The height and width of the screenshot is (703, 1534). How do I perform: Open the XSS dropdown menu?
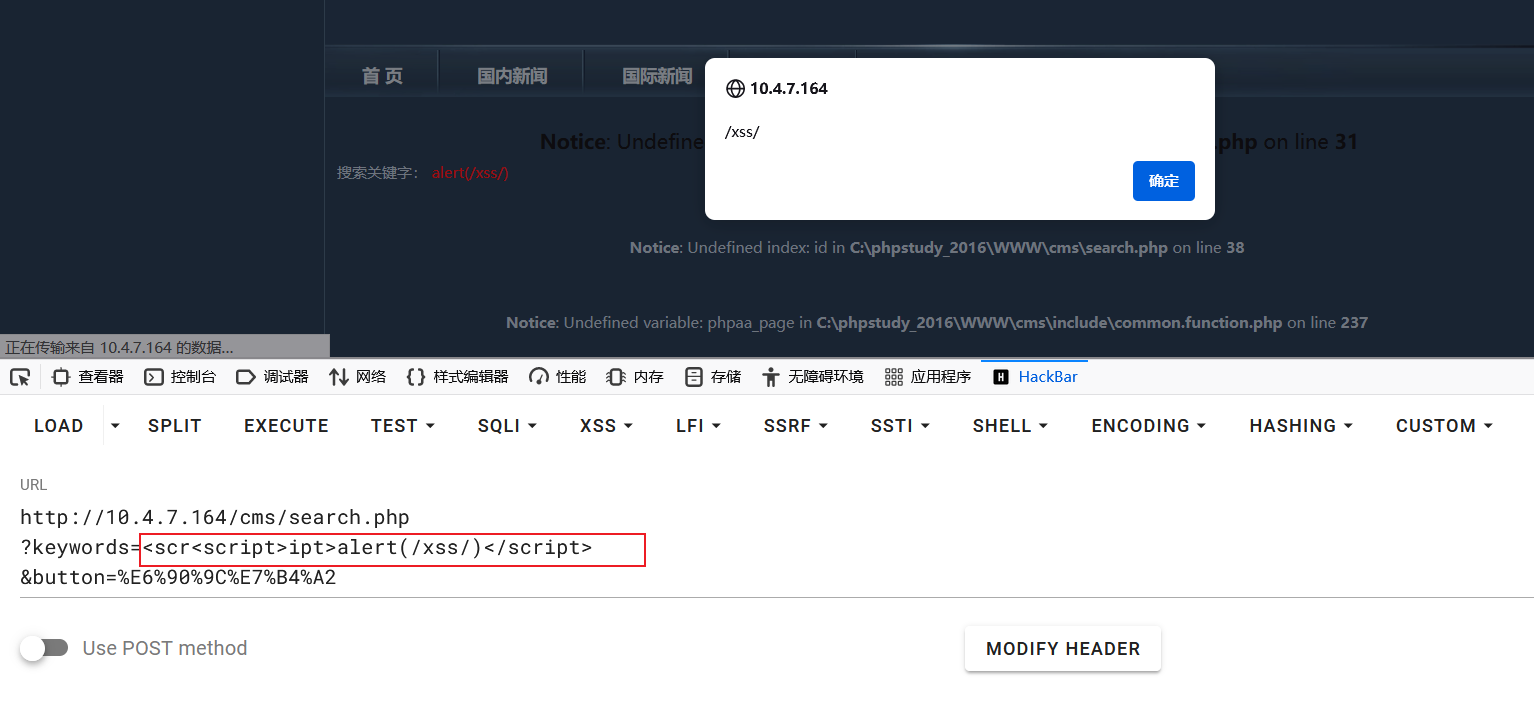(607, 425)
